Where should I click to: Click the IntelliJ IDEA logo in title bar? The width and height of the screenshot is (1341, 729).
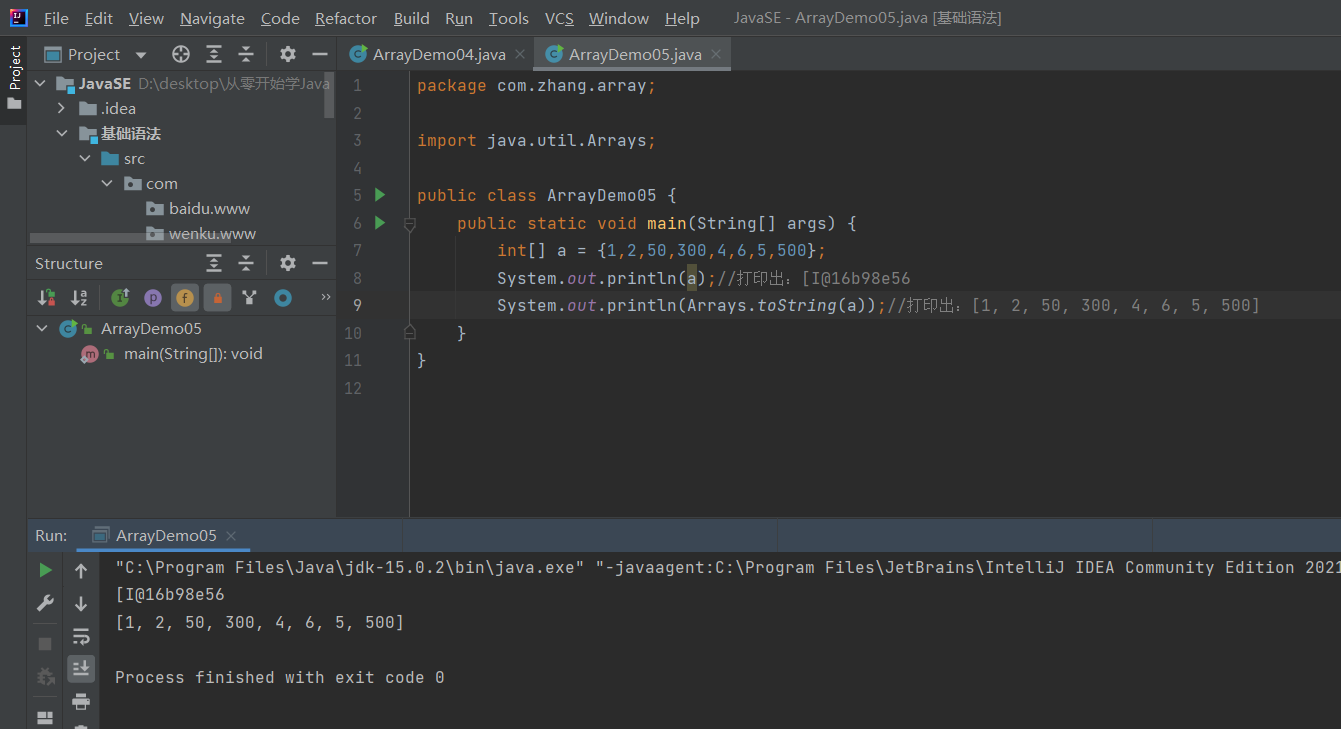[x=18, y=18]
